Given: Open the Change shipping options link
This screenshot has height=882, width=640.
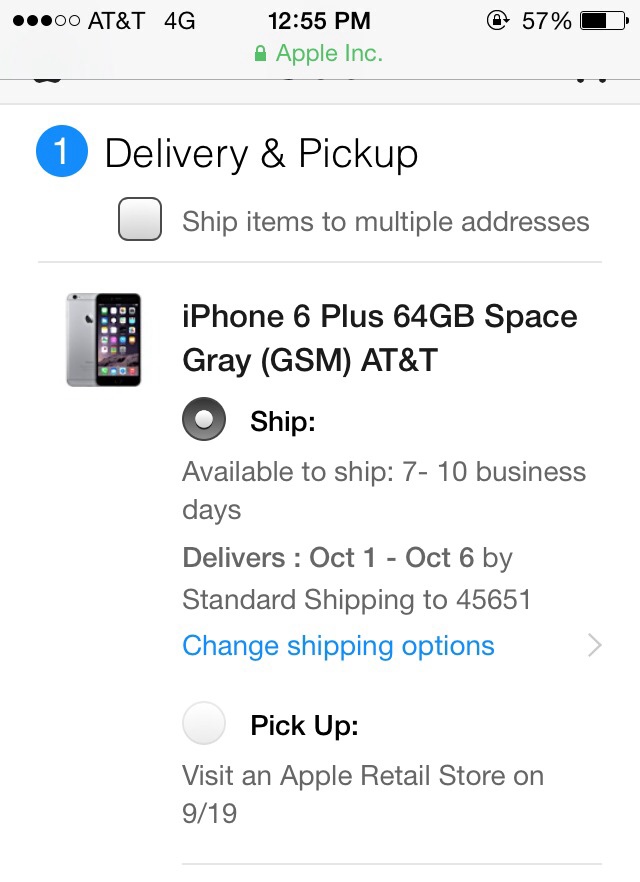Looking at the screenshot, I should pyautogui.click(x=338, y=646).
